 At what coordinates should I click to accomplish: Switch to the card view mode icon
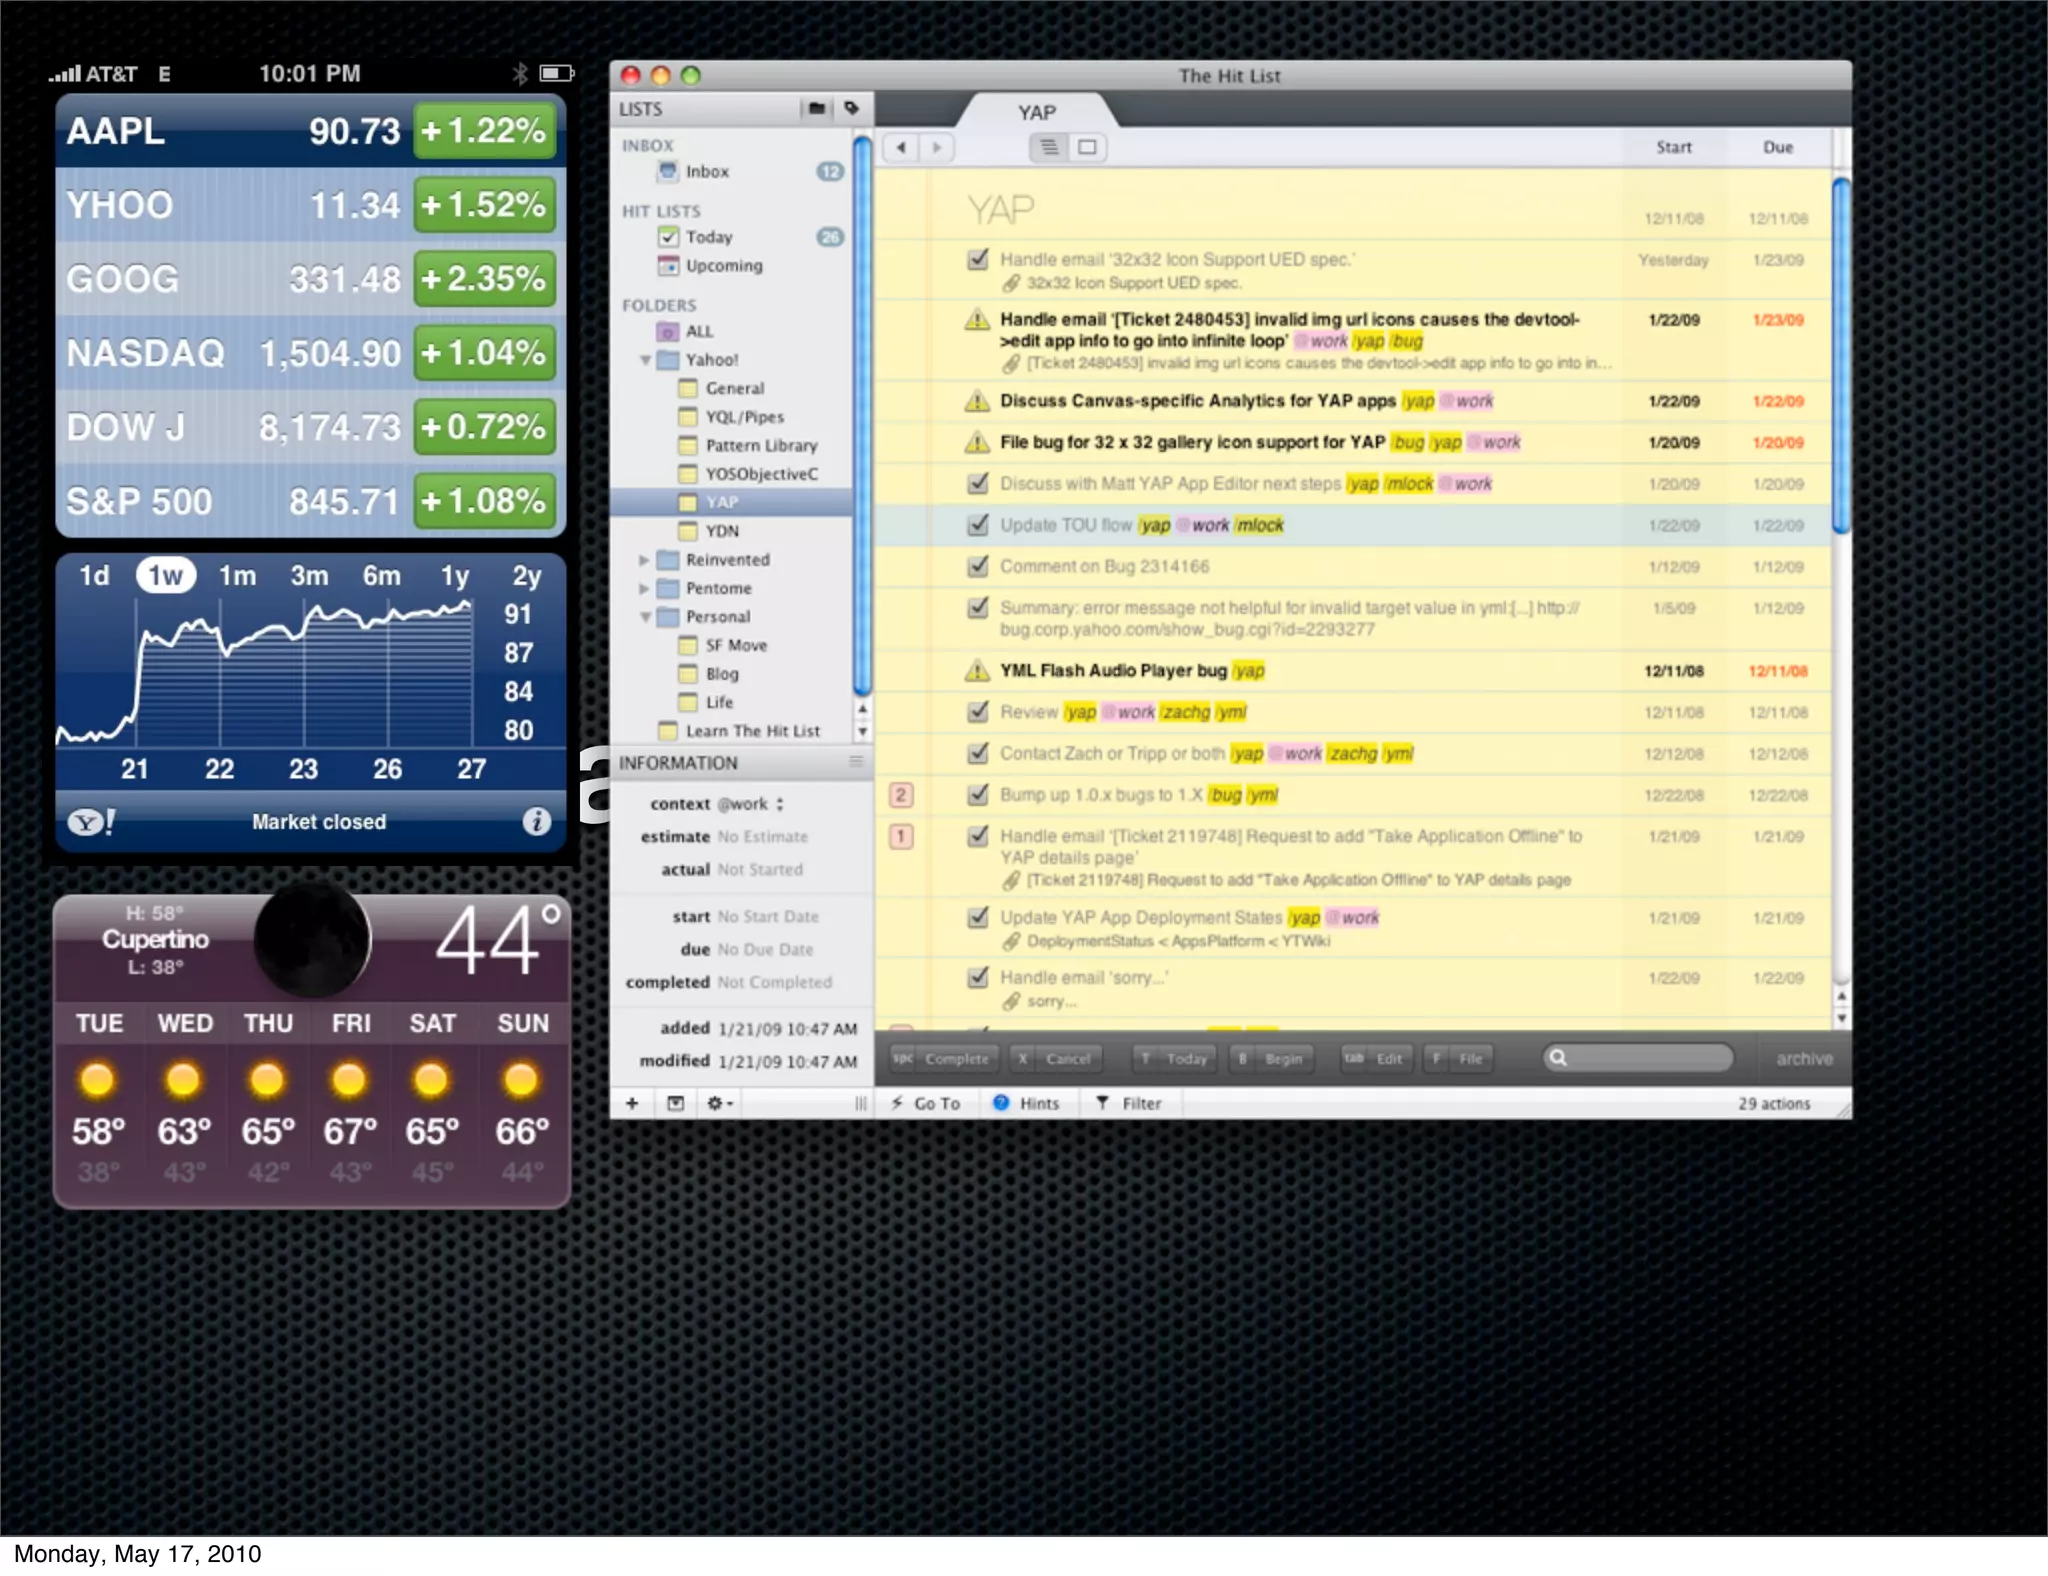[x=1086, y=147]
